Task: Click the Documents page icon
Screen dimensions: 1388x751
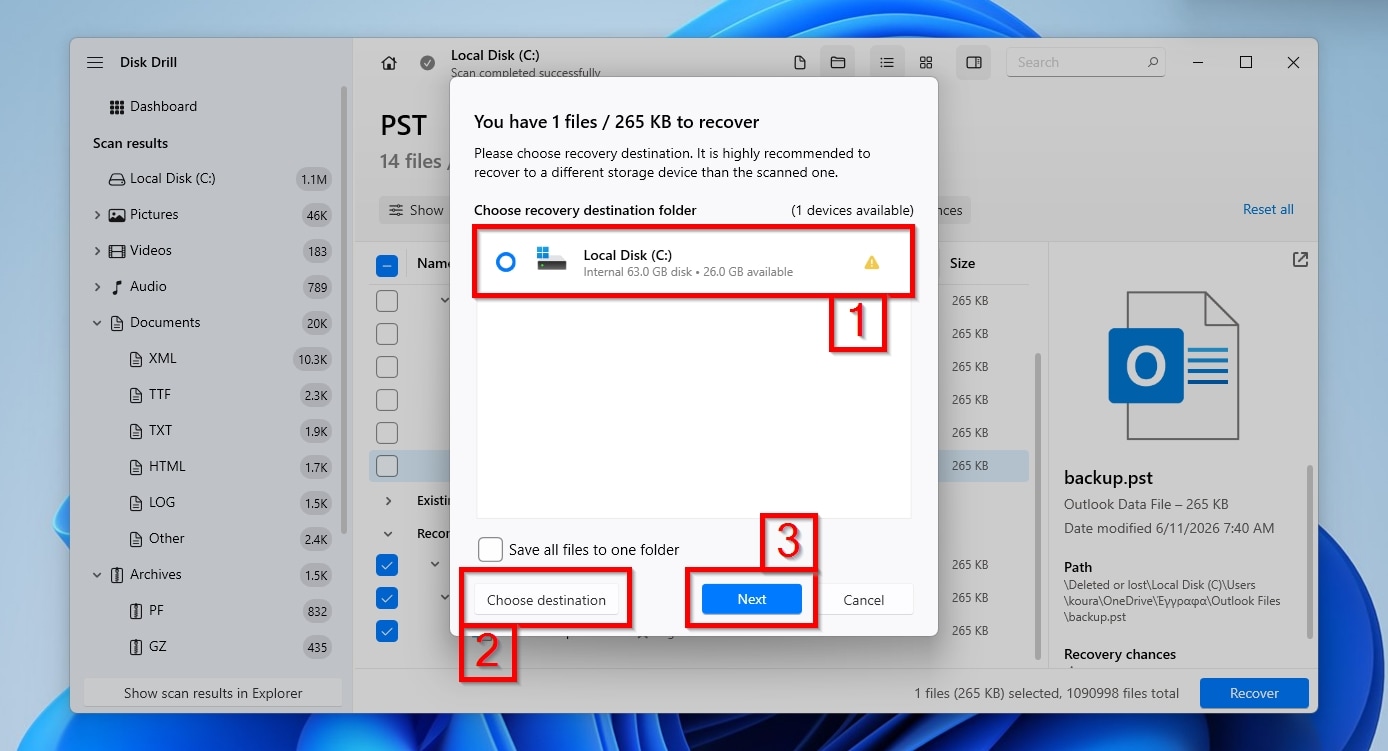Action: [117, 323]
